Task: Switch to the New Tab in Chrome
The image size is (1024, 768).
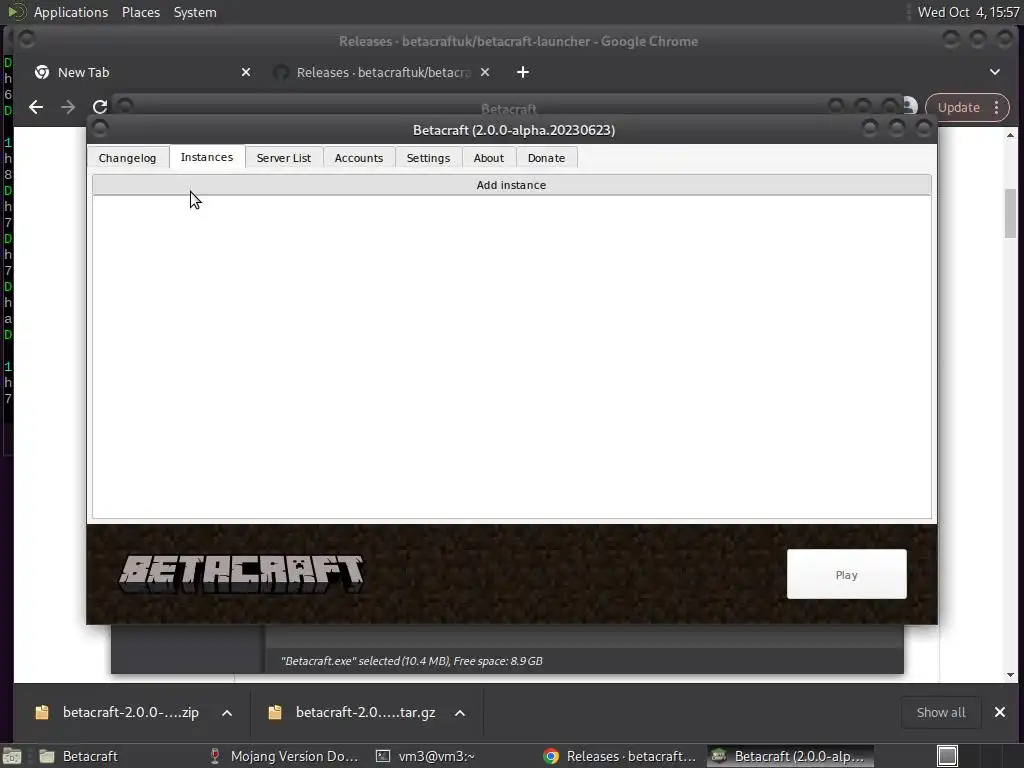Action: point(142,72)
